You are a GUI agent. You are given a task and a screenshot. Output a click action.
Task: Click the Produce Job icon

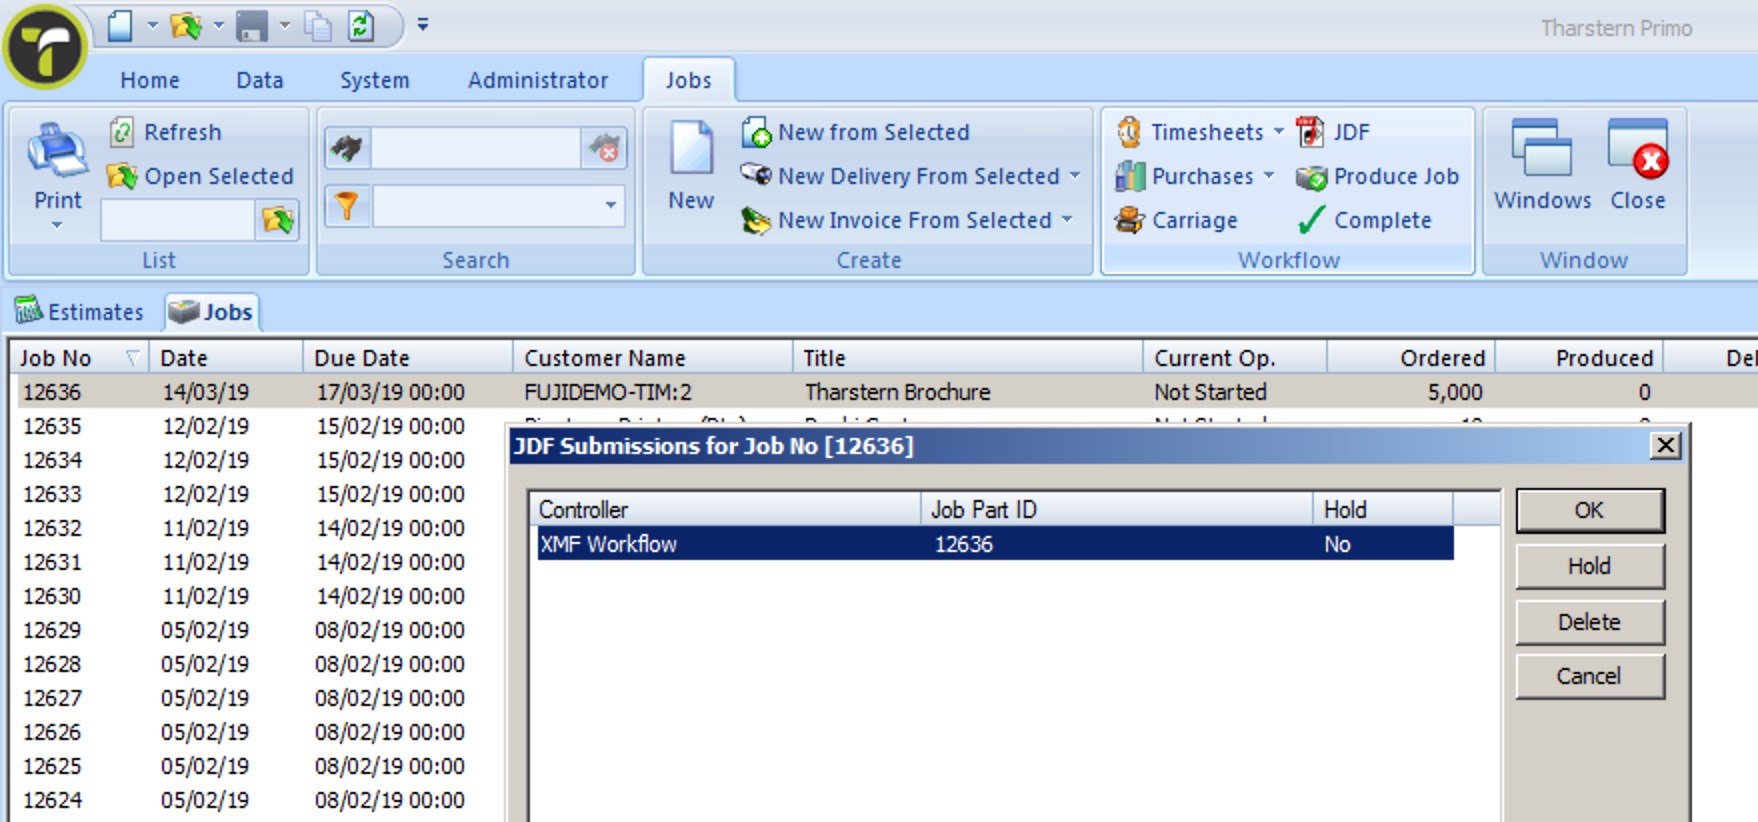pyautogui.click(x=1311, y=177)
